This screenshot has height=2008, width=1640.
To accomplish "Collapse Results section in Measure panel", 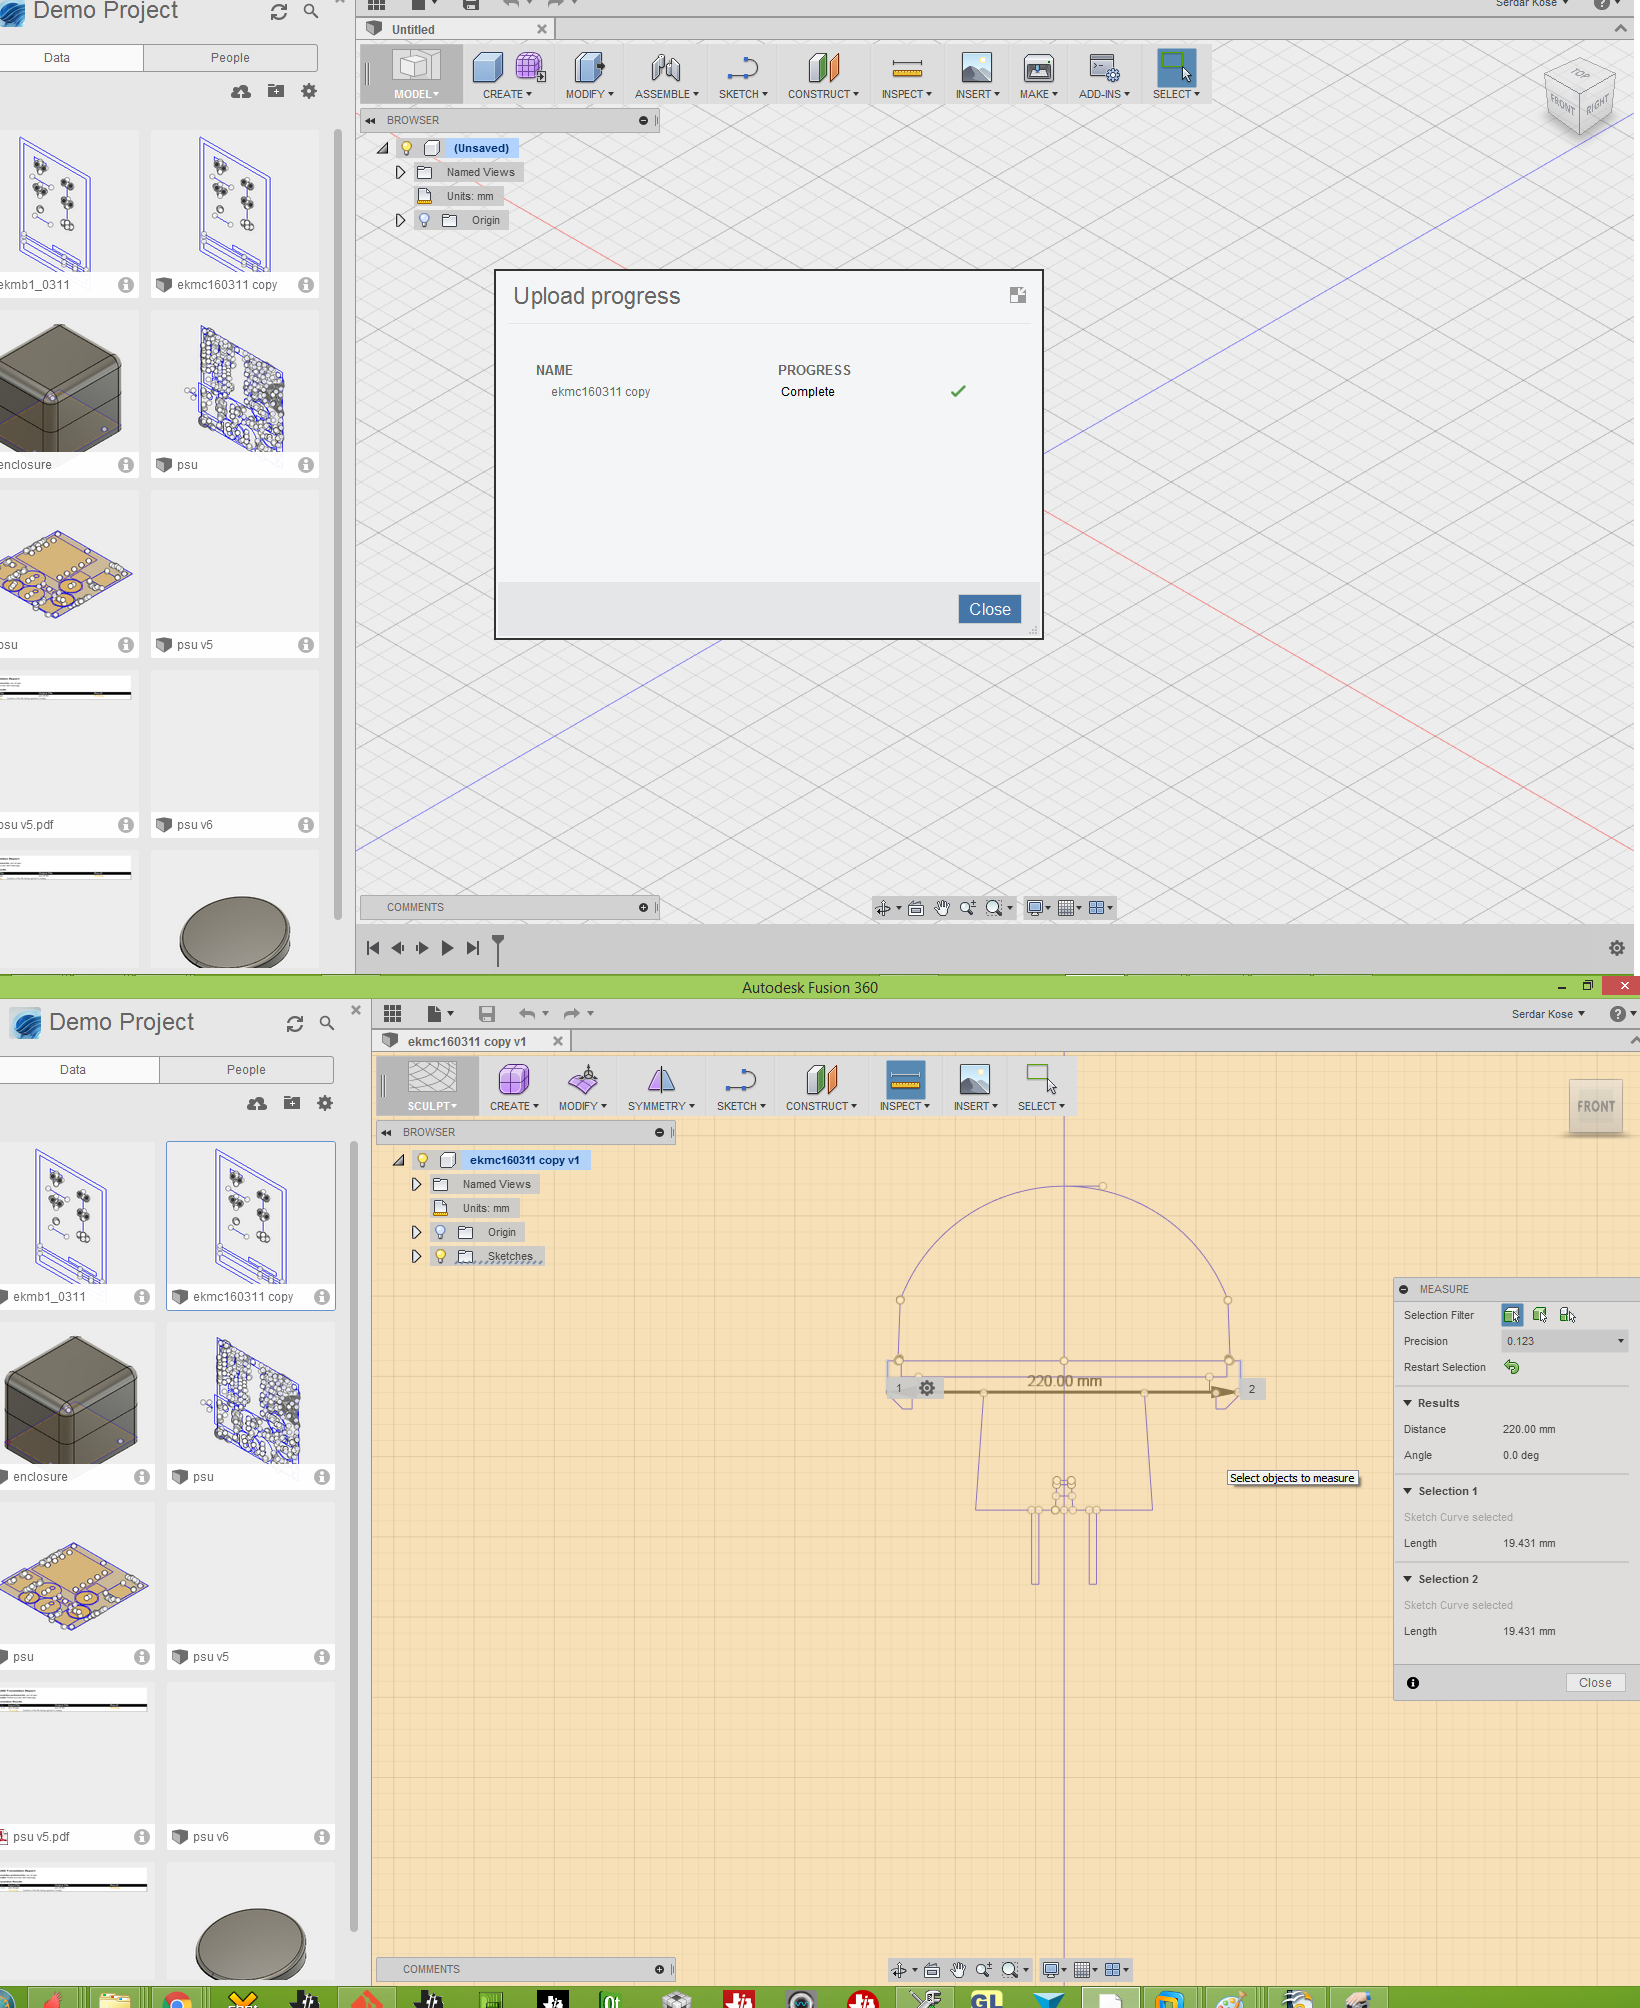I will coord(1408,1403).
